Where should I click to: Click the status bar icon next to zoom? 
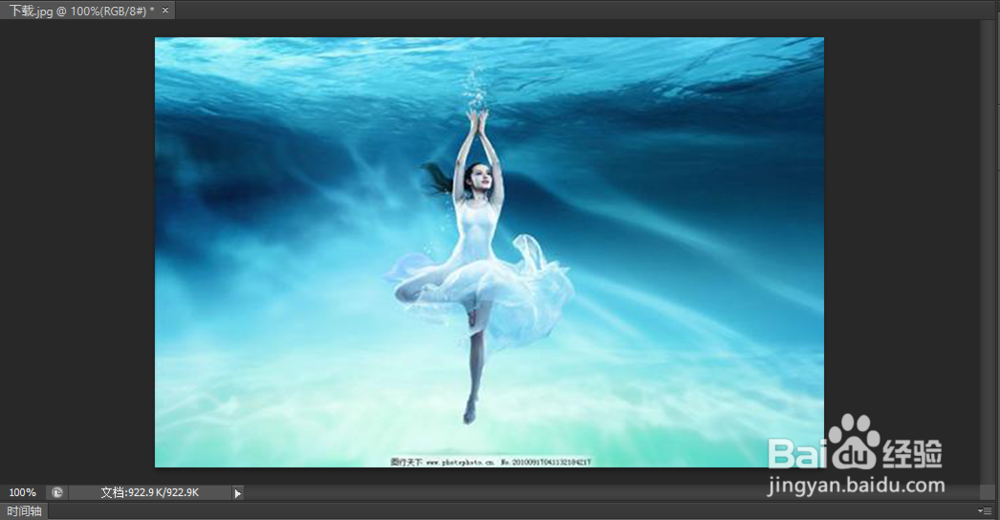(57, 493)
